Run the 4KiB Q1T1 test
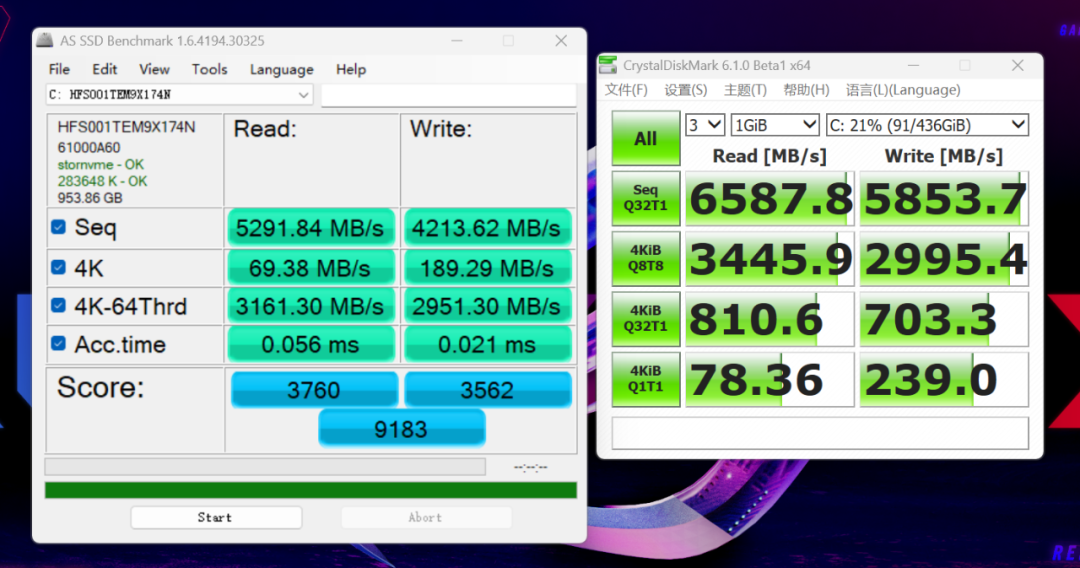 [645, 379]
